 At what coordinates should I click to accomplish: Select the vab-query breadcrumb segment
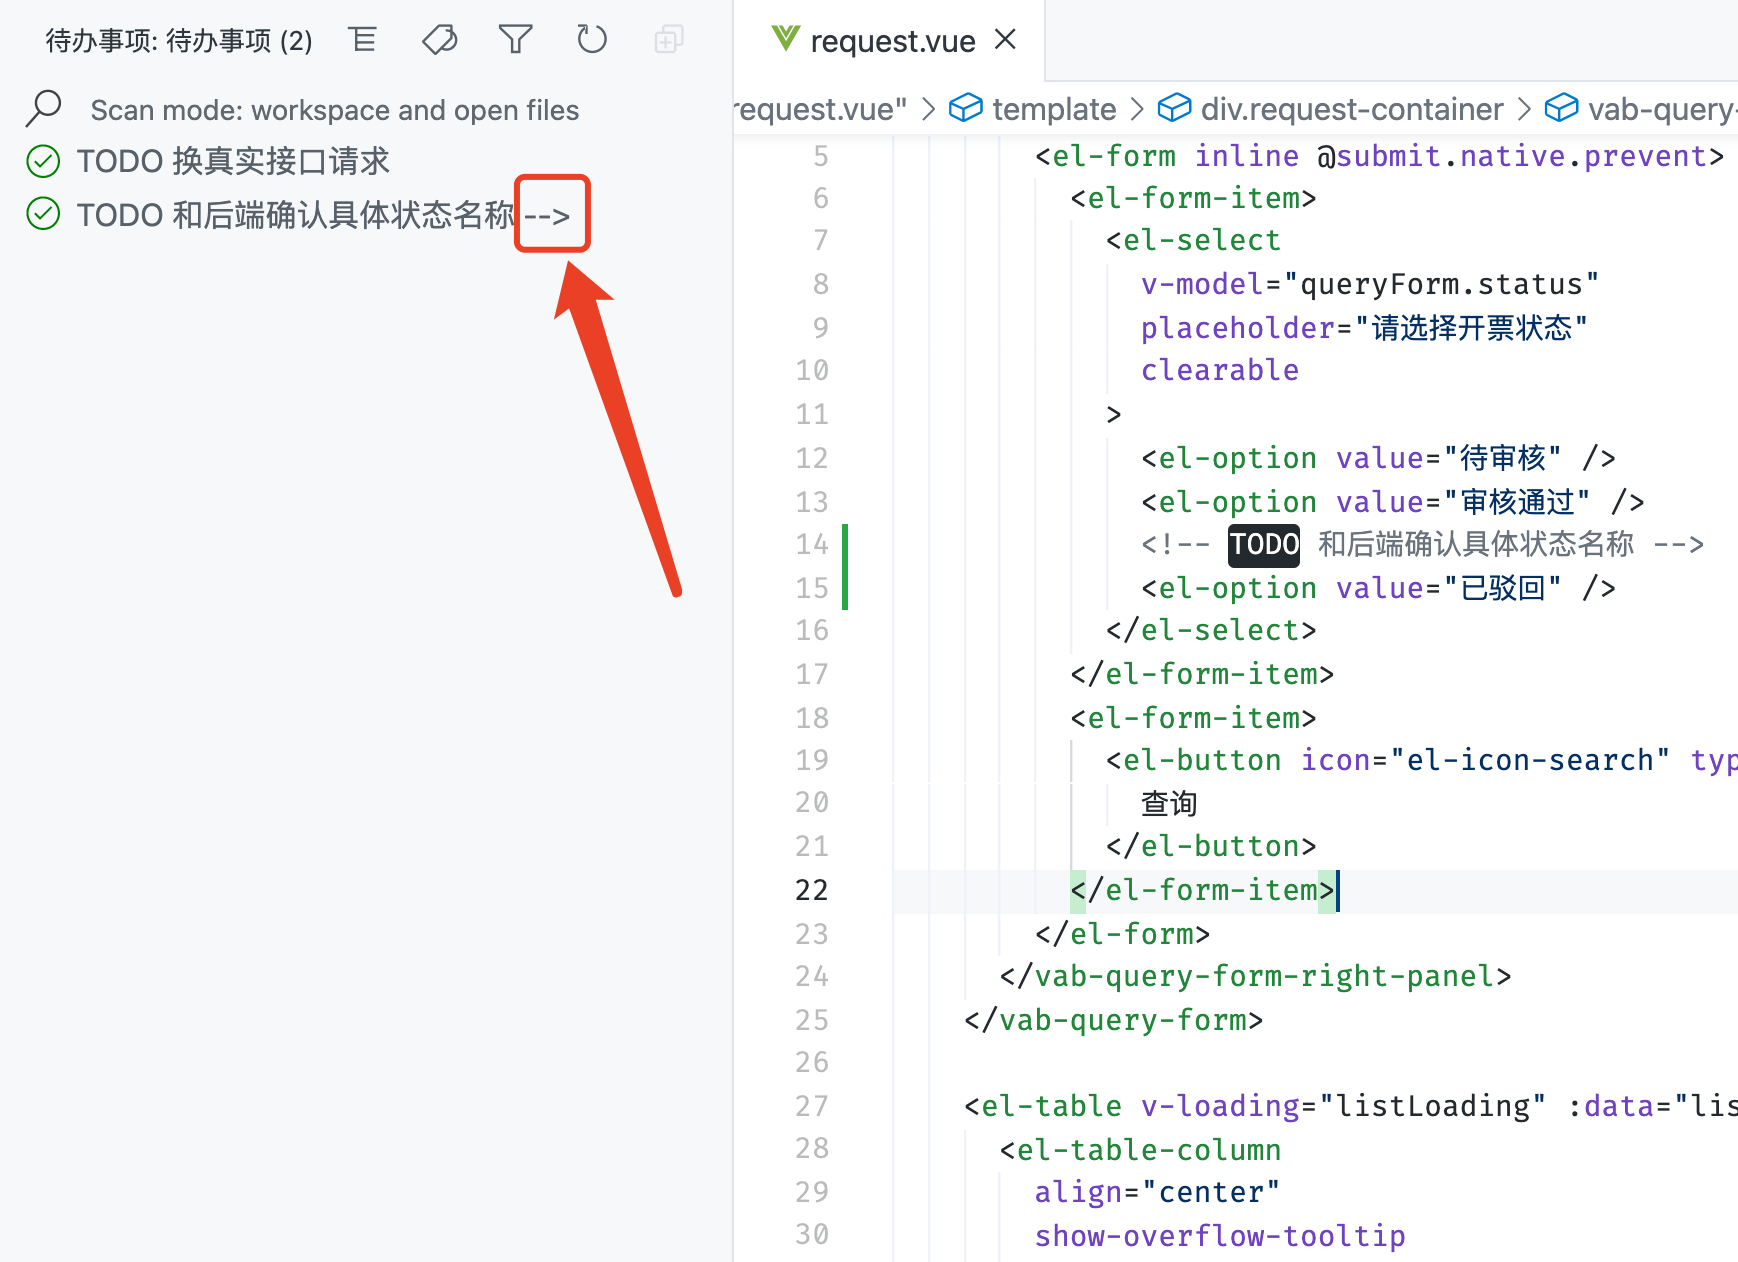point(1662,109)
